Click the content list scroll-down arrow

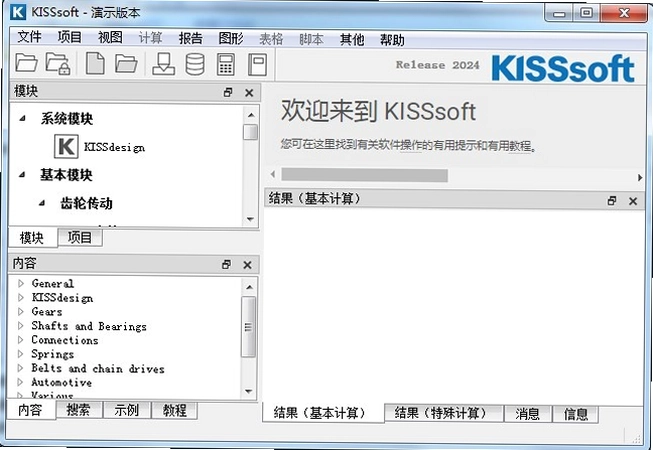[x=249, y=391]
